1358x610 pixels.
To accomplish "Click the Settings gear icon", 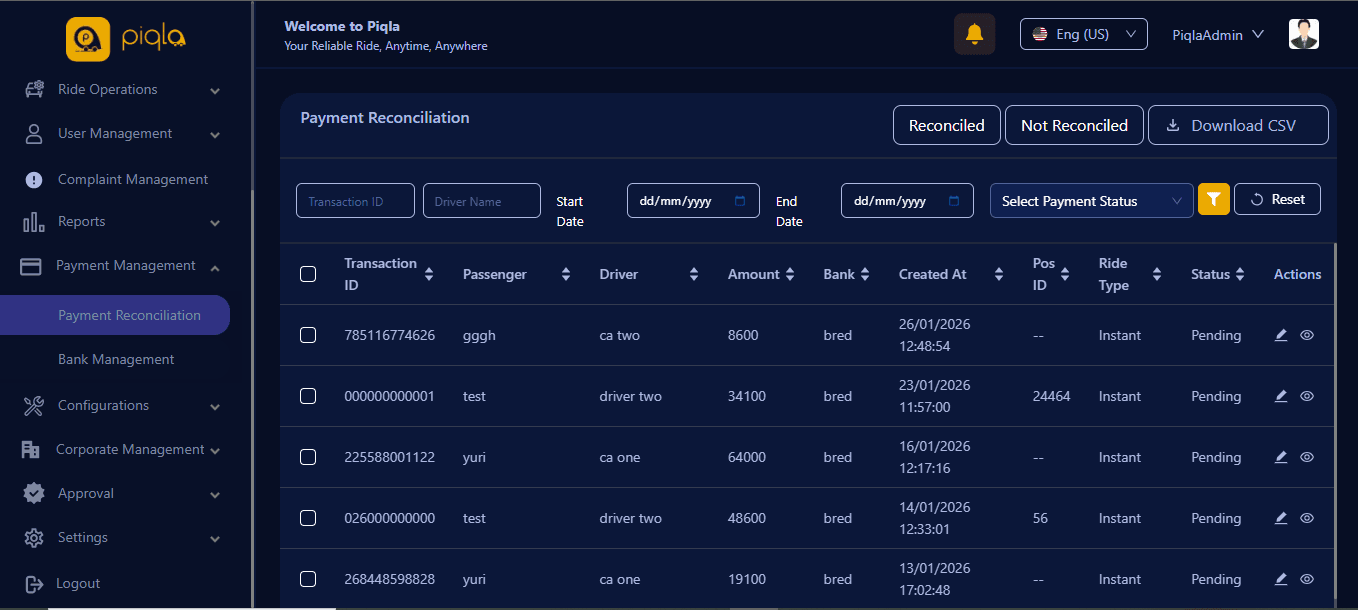I will point(33,538).
